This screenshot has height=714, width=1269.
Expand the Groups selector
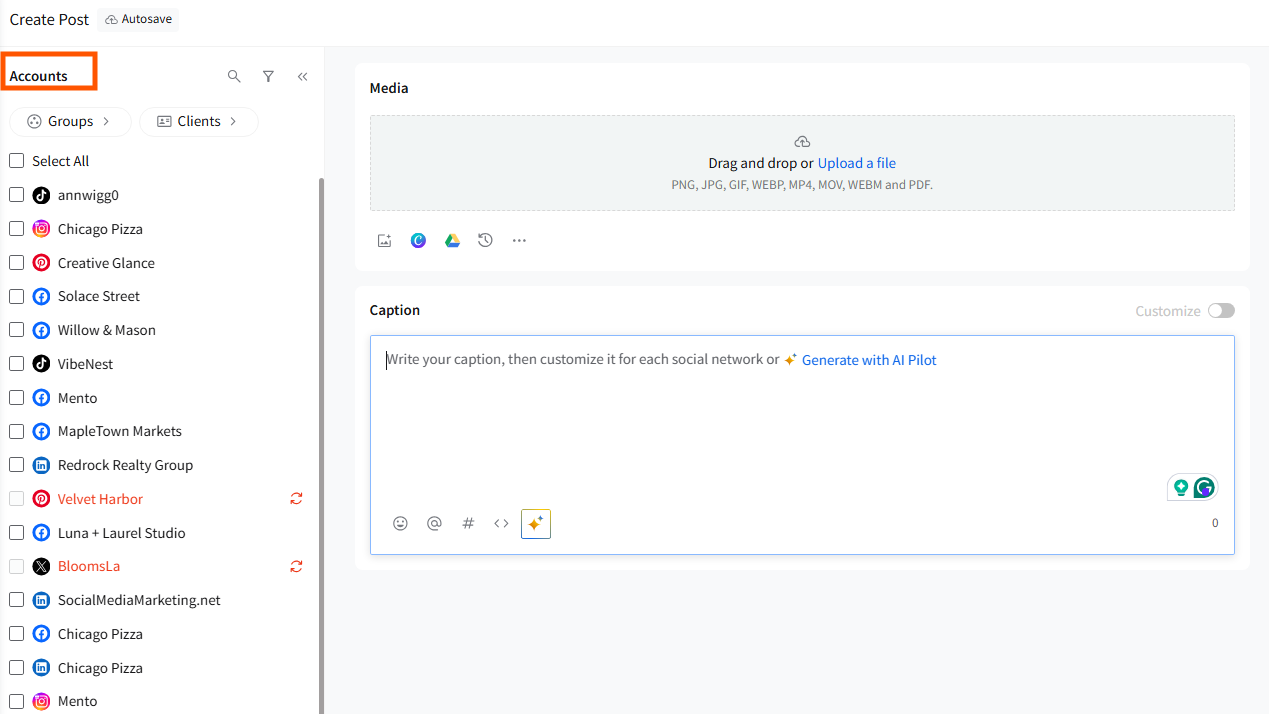[70, 121]
